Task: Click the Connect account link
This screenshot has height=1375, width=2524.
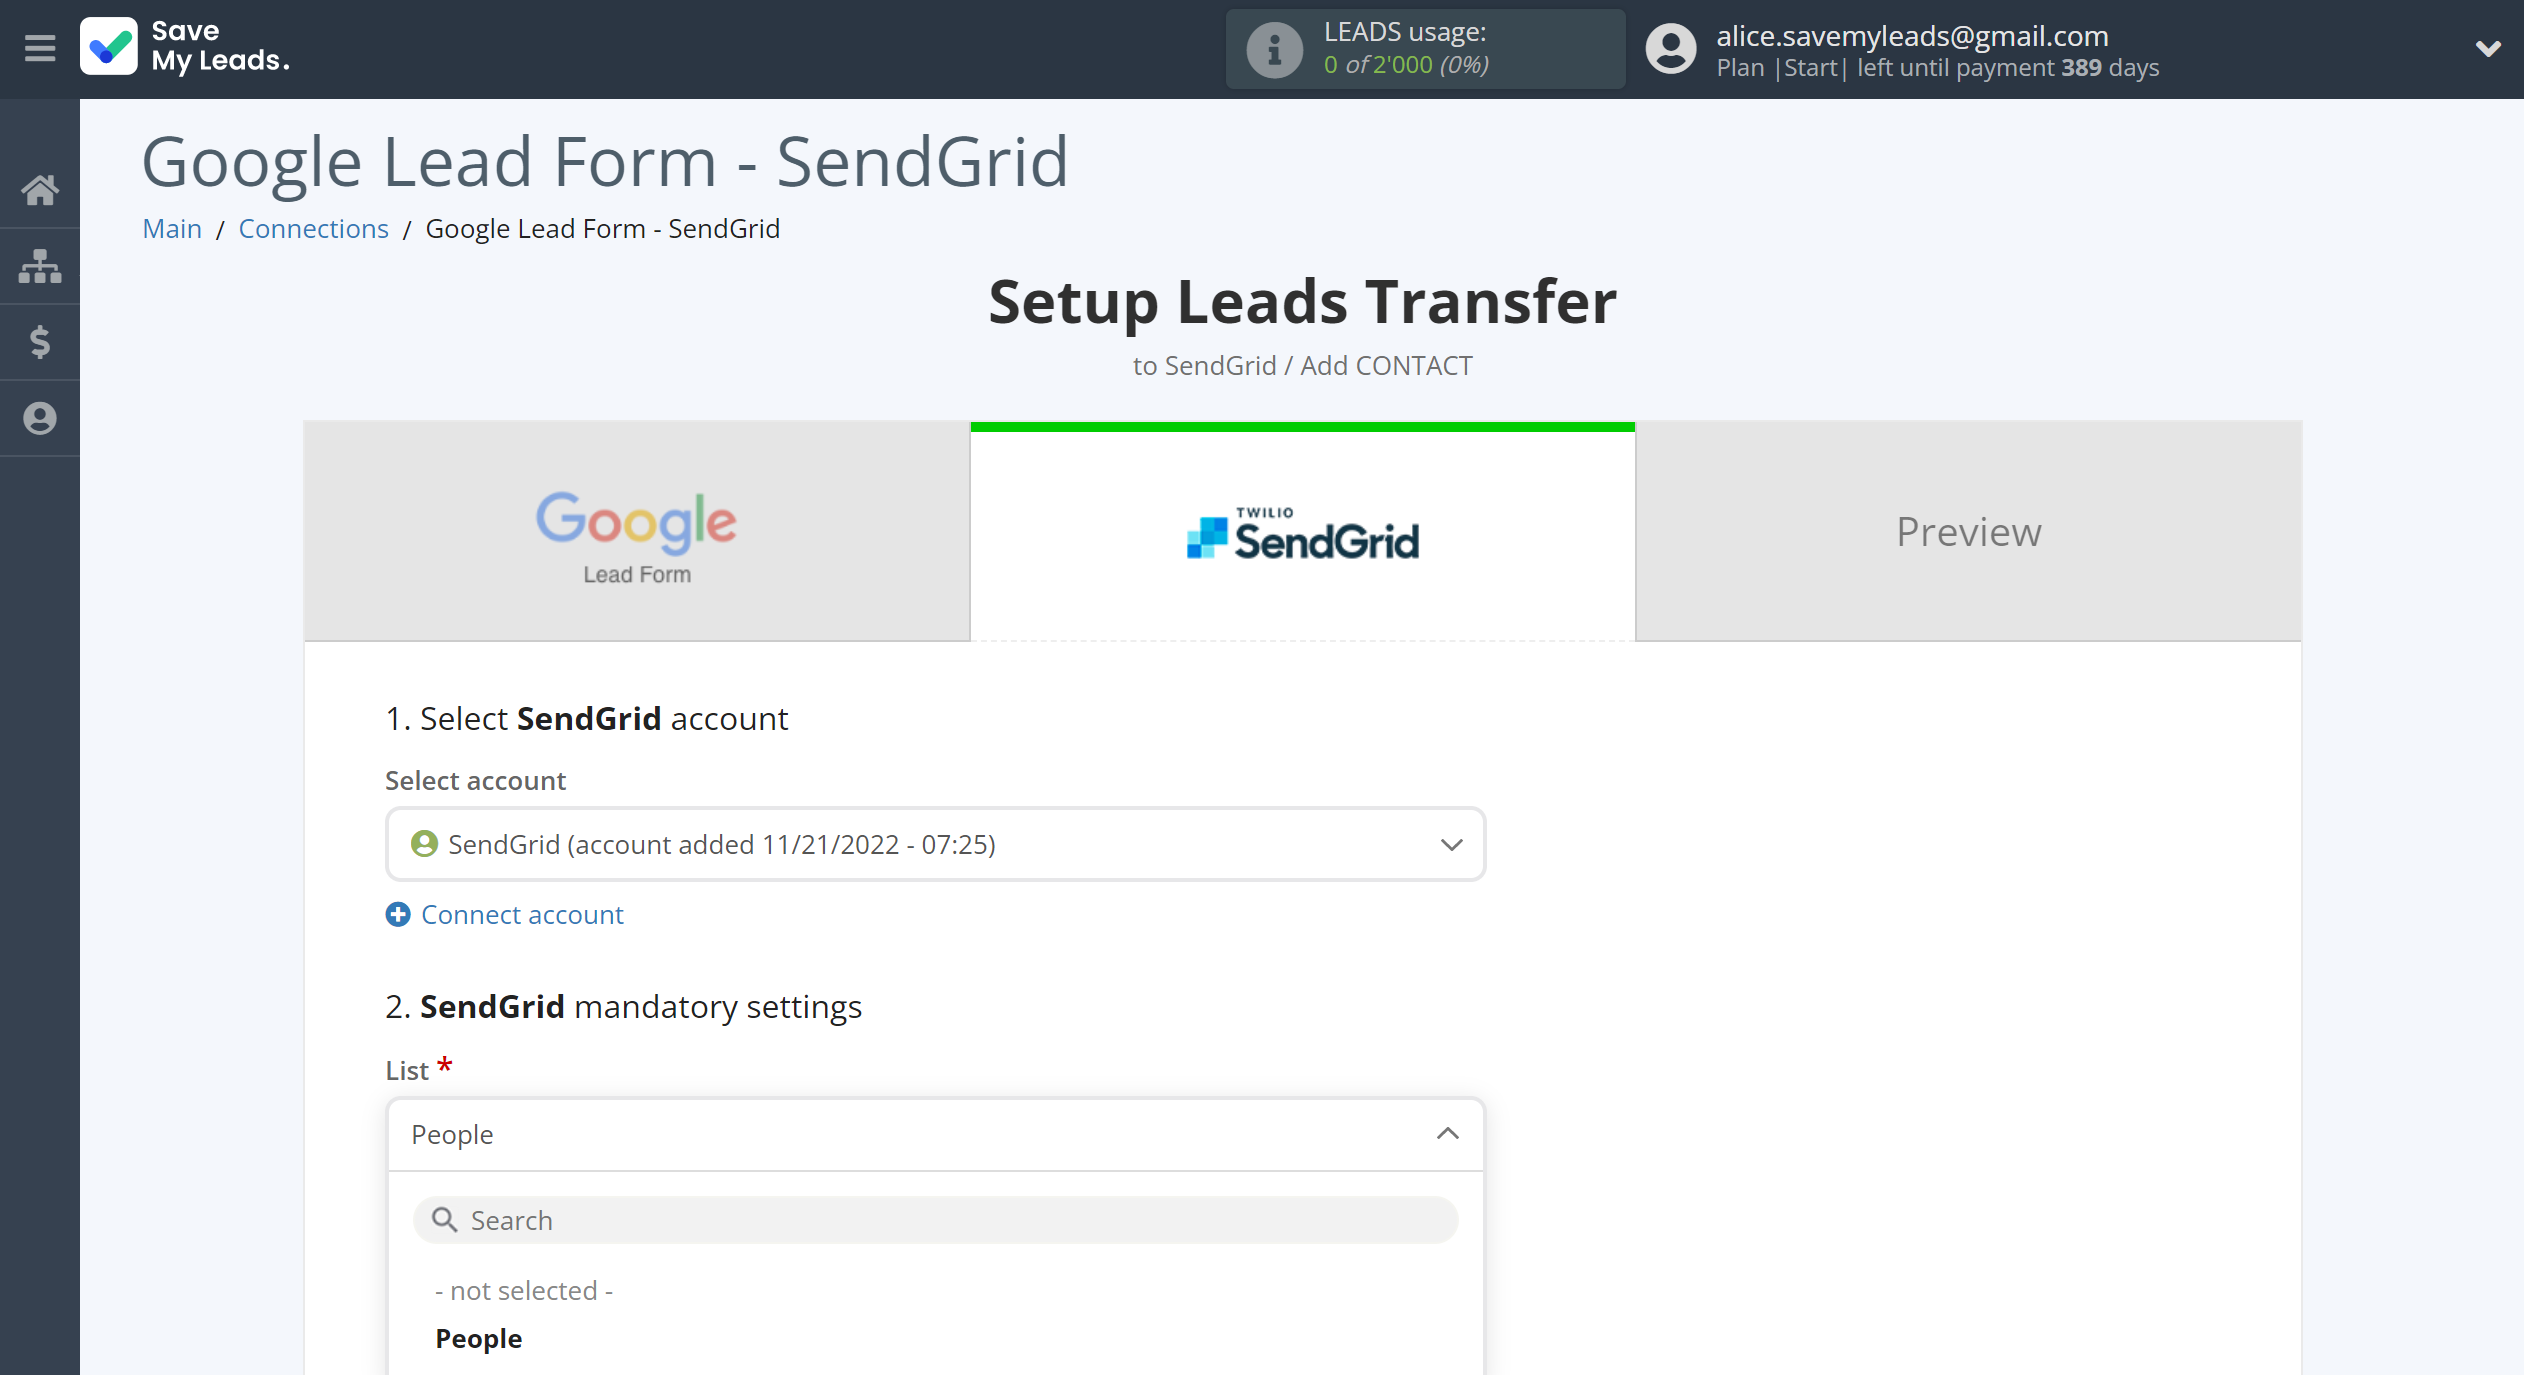Action: (523, 914)
